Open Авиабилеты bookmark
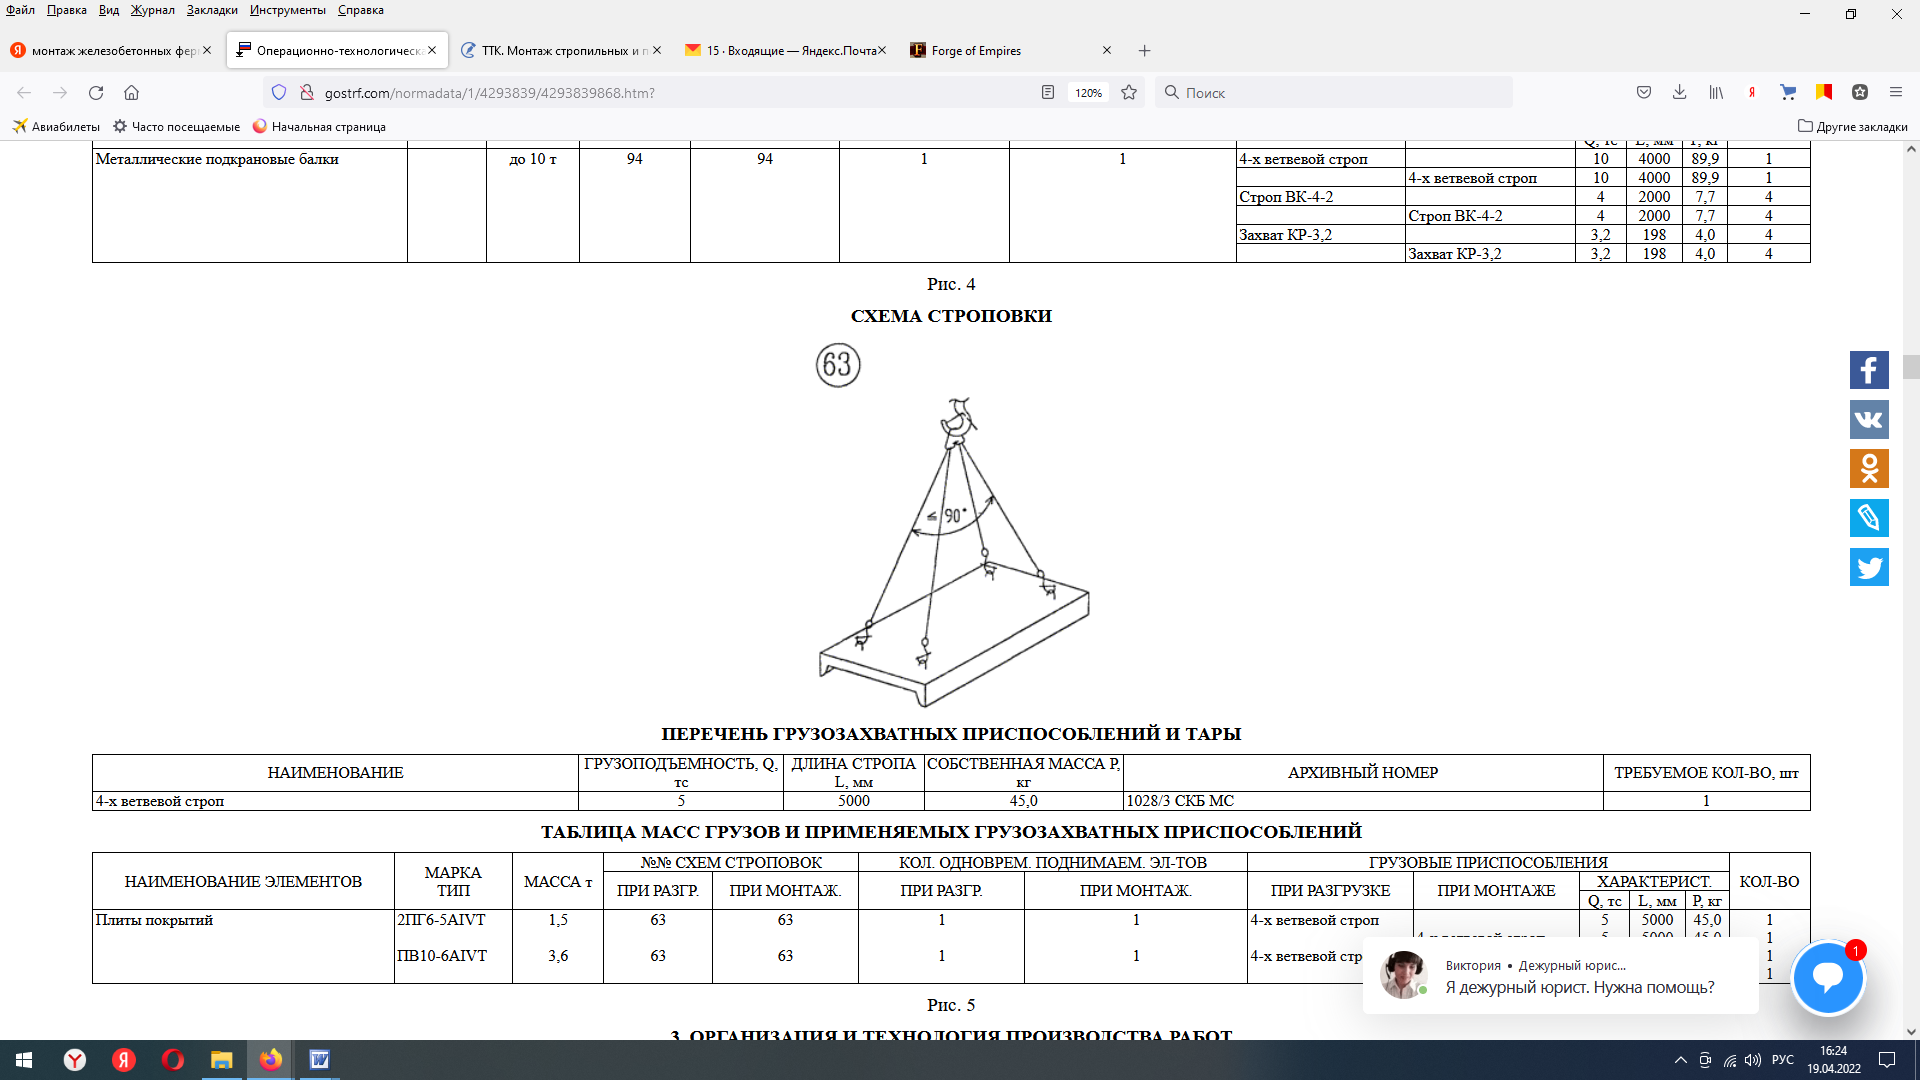 coord(56,127)
